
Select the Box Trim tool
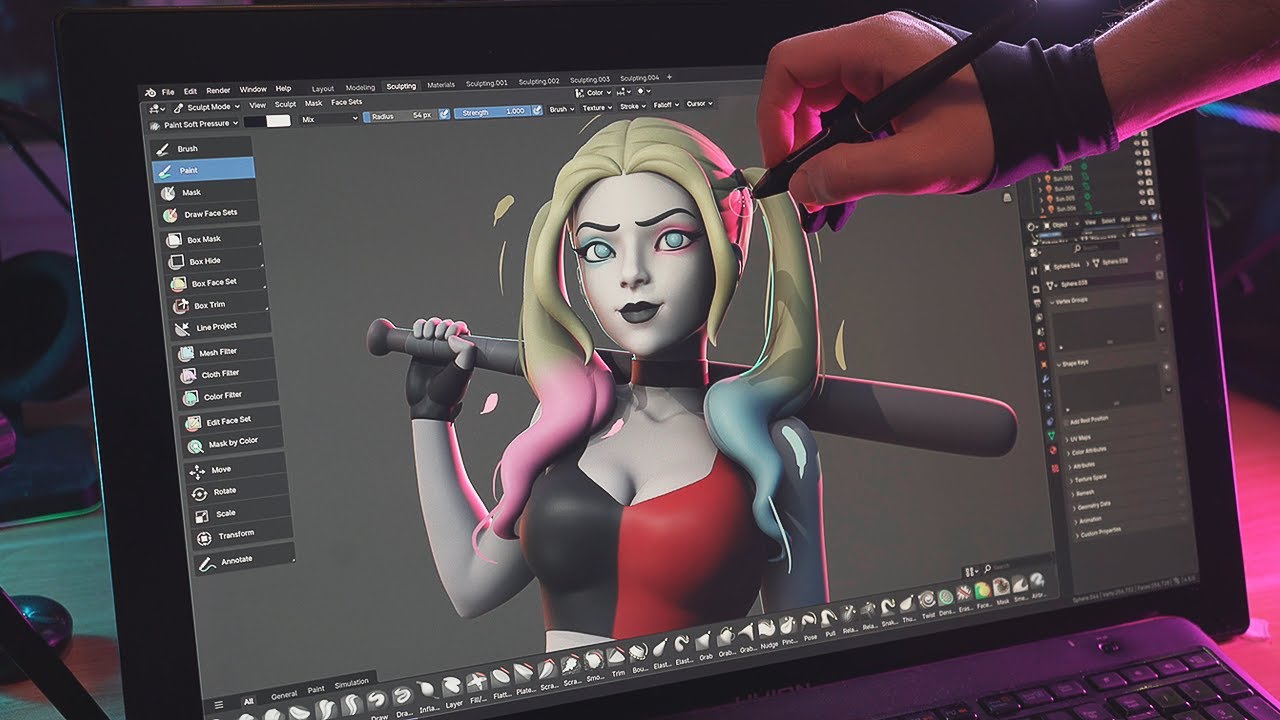click(x=218, y=305)
